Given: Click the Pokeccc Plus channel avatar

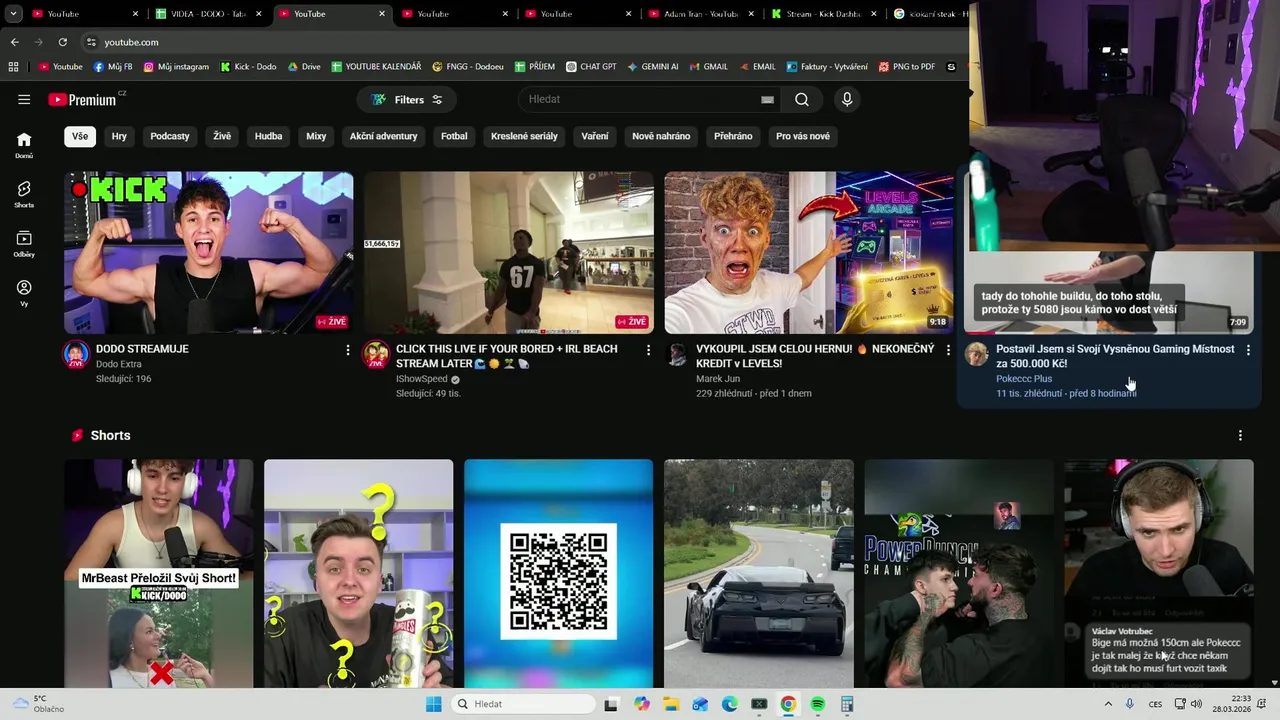Looking at the screenshot, I should point(977,354).
